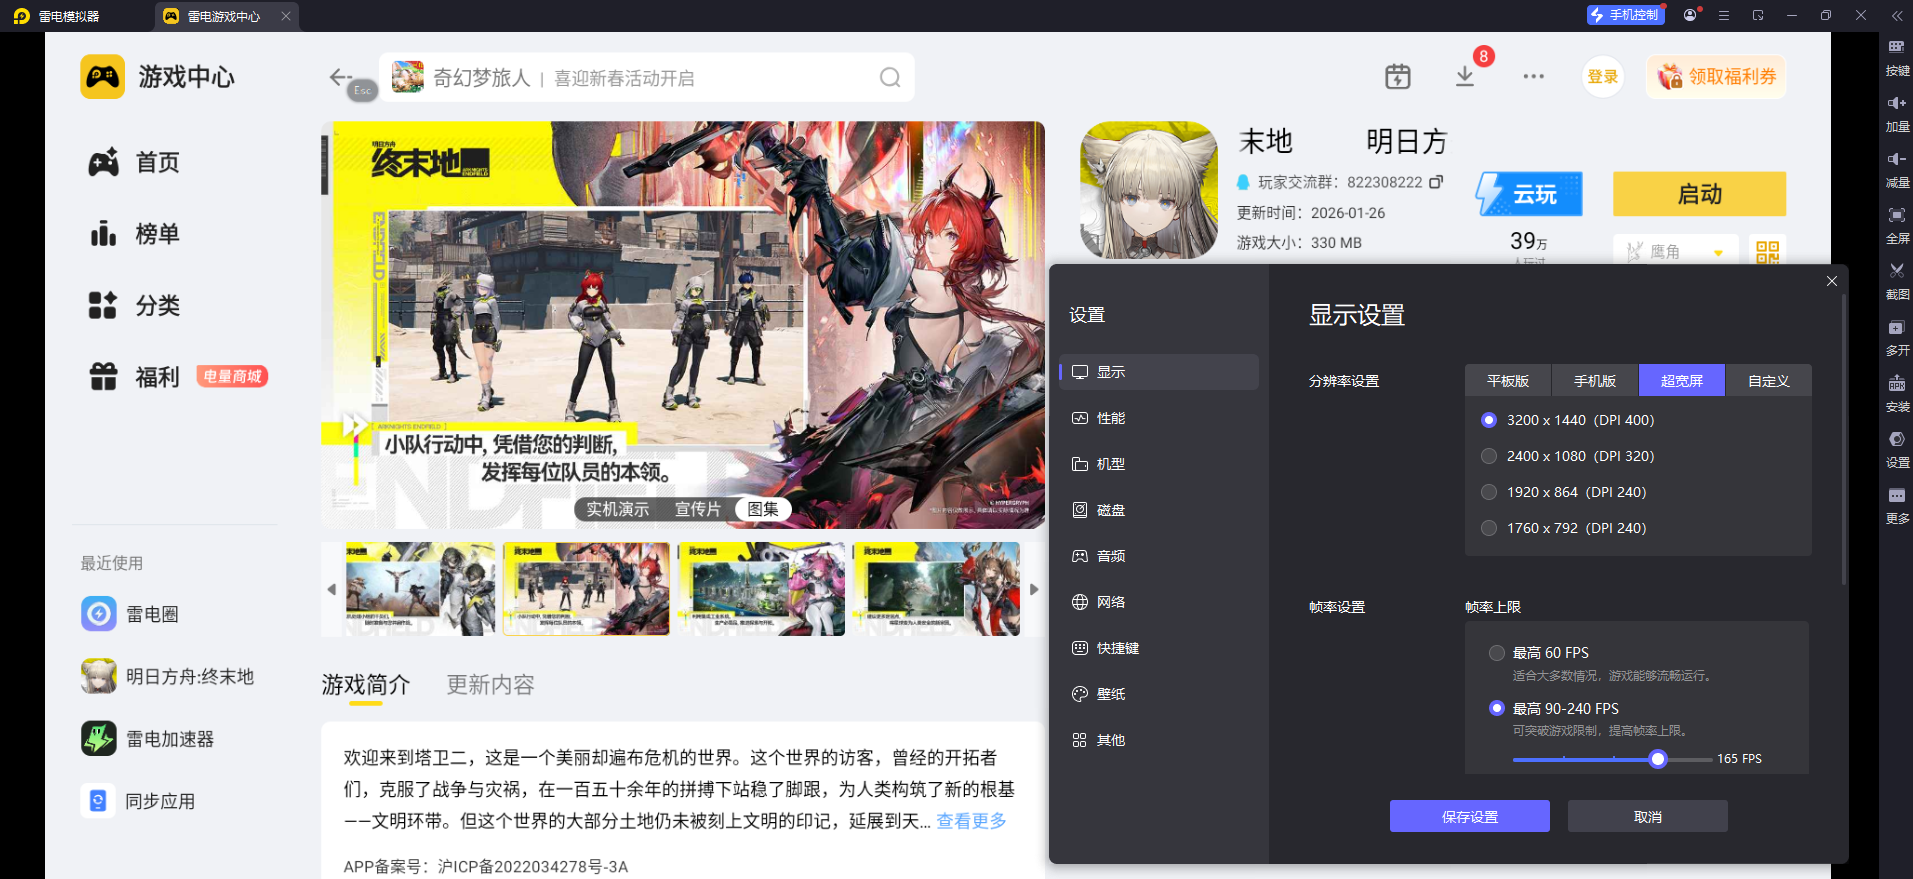This screenshot has width=1913, height=879.
Task: Open 雷电圈 from recently used
Action: (x=130, y=614)
